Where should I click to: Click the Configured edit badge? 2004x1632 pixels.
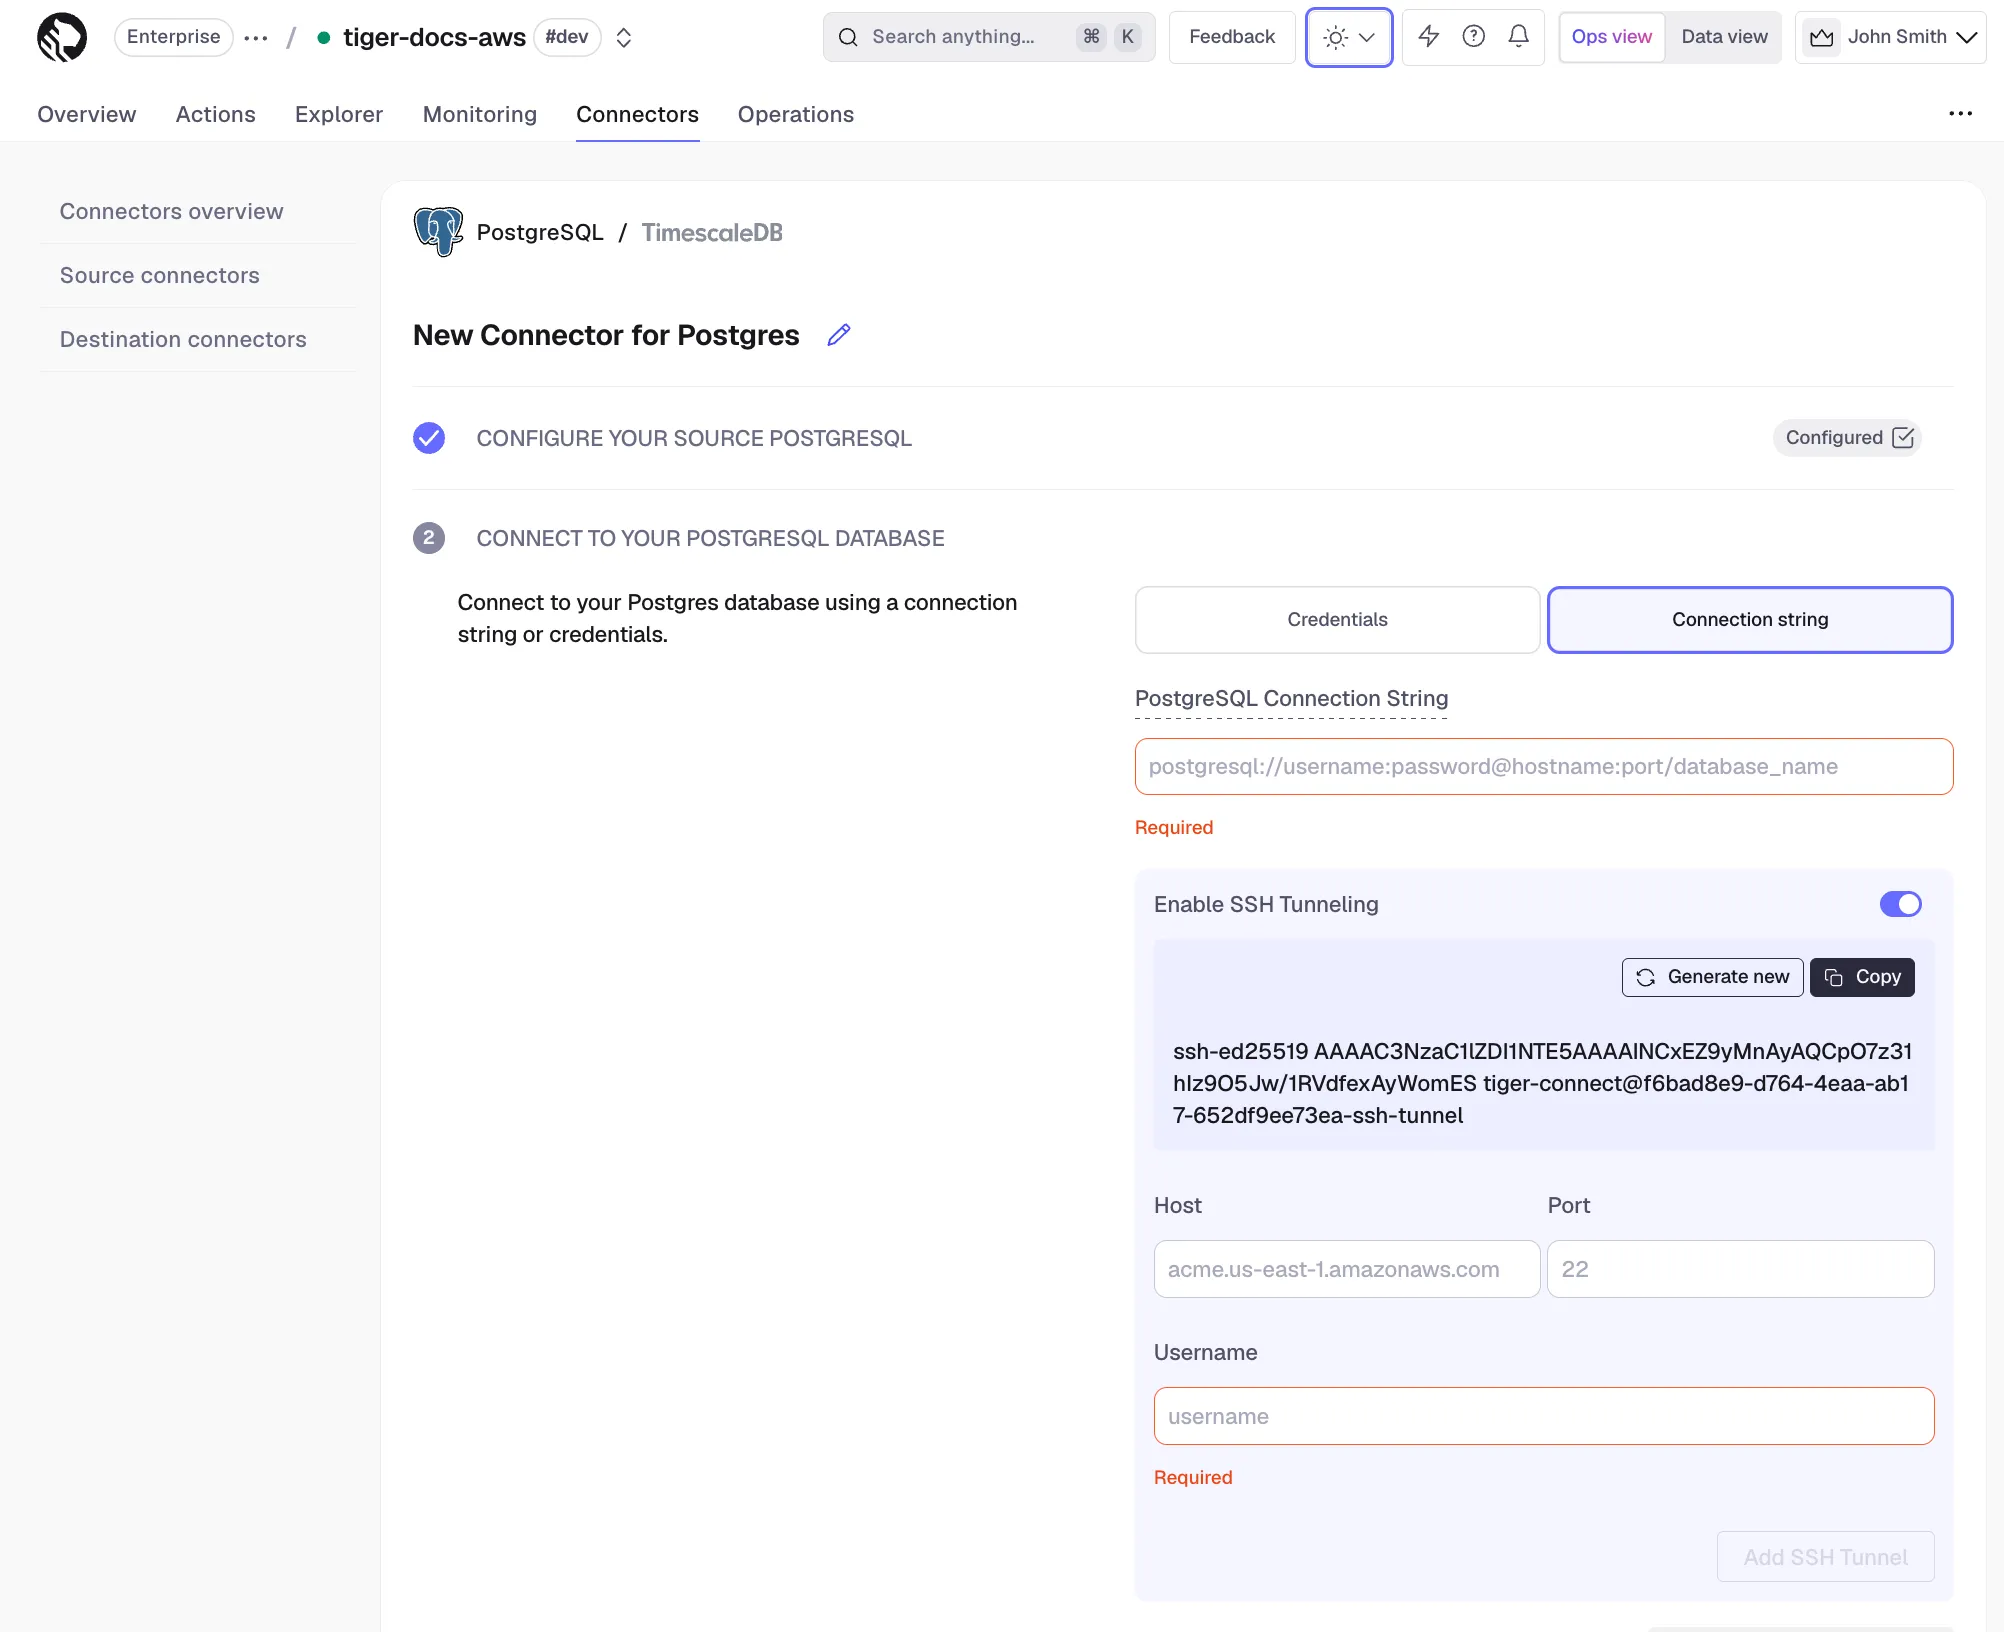pyautogui.click(x=1848, y=438)
